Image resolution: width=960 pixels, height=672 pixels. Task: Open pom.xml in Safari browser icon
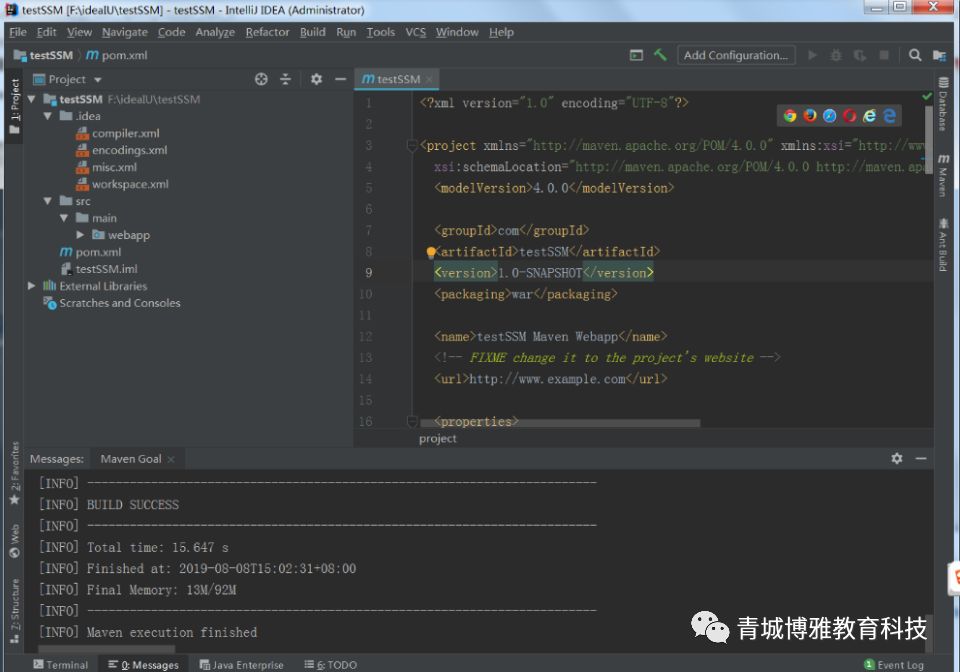830,116
